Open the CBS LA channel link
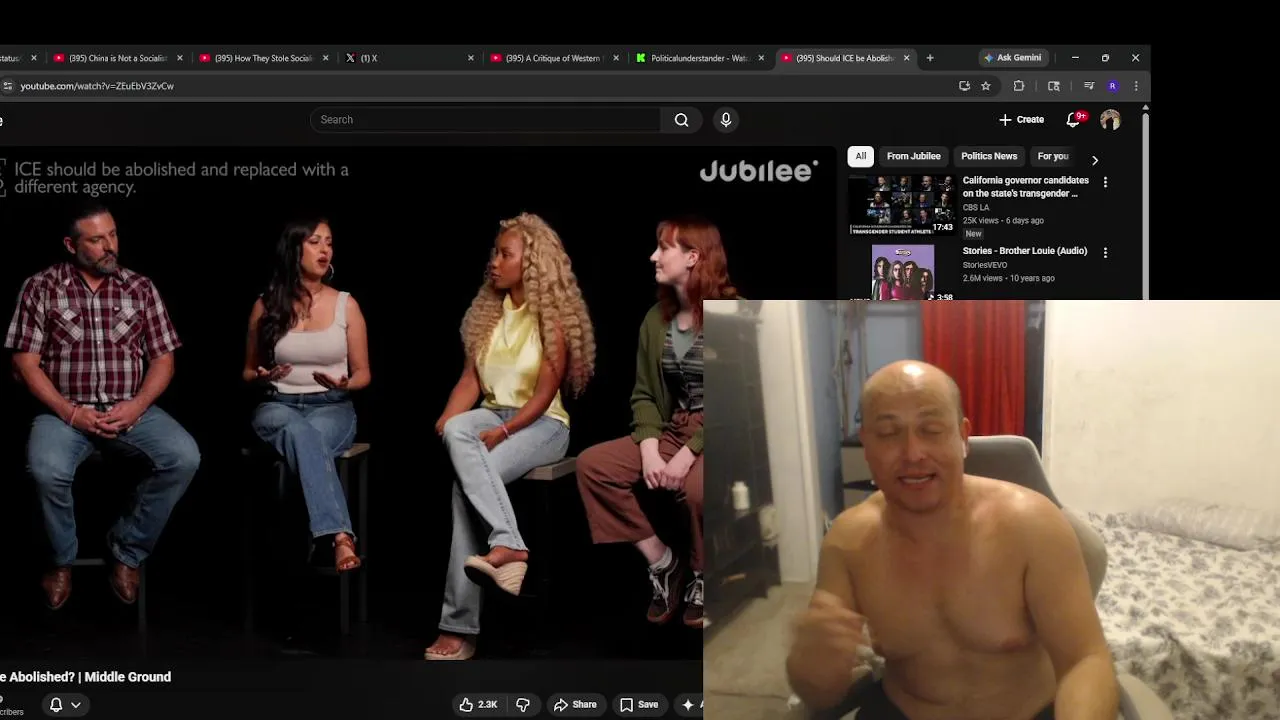The height and width of the screenshot is (720, 1280). point(975,207)
